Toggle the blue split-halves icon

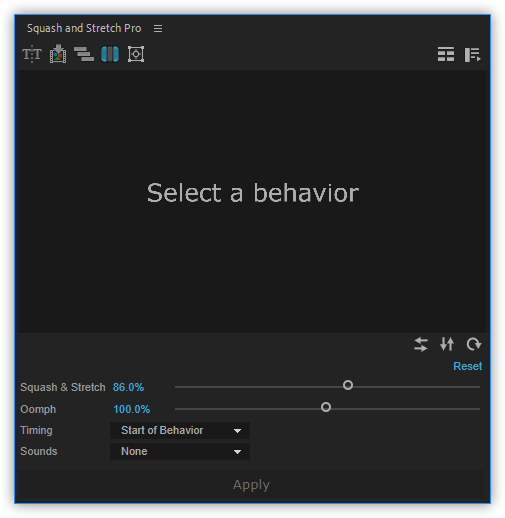pyautogui.click(x=110, y=54)
